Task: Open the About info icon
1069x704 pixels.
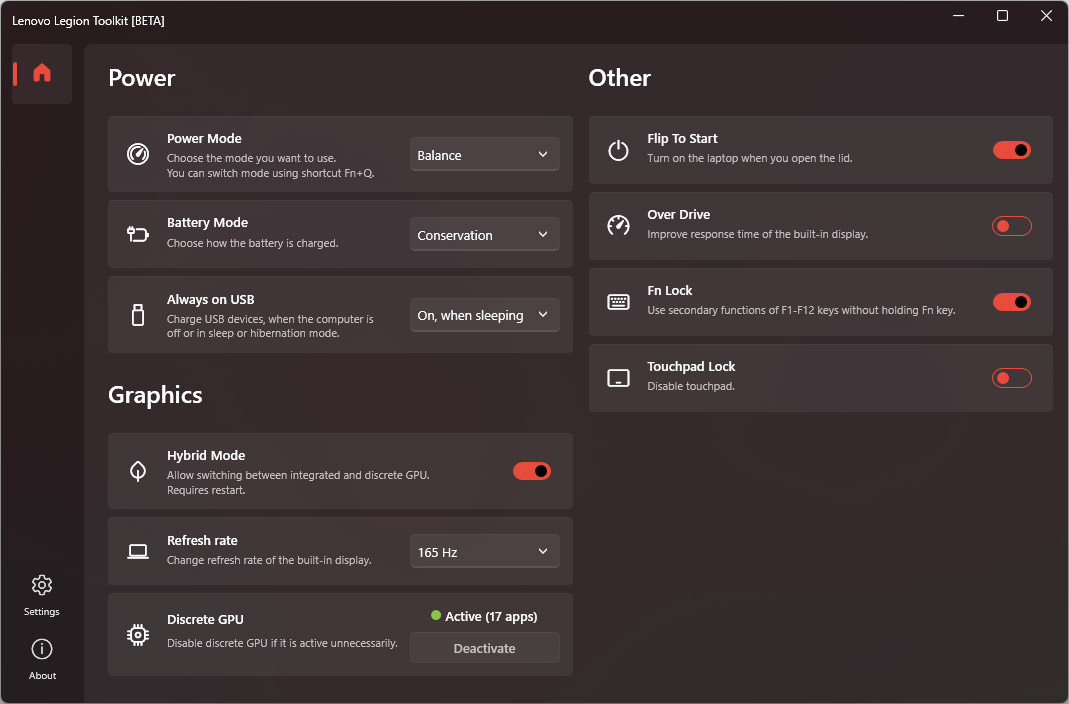Action: (x=42, y=649)
